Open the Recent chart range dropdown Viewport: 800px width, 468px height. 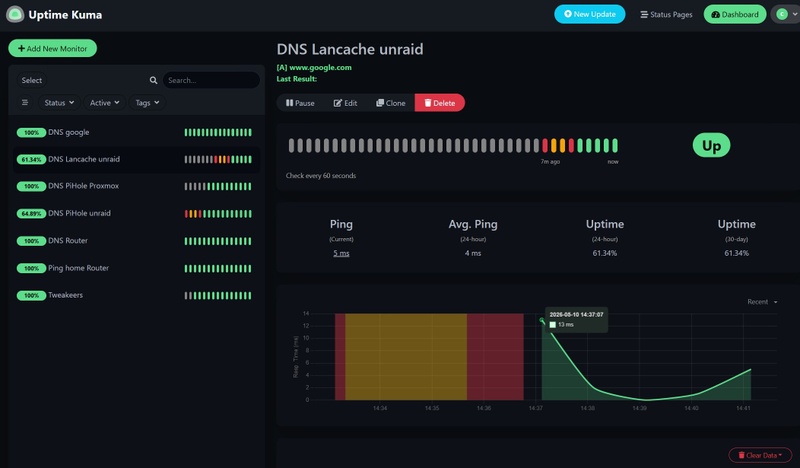762,302
